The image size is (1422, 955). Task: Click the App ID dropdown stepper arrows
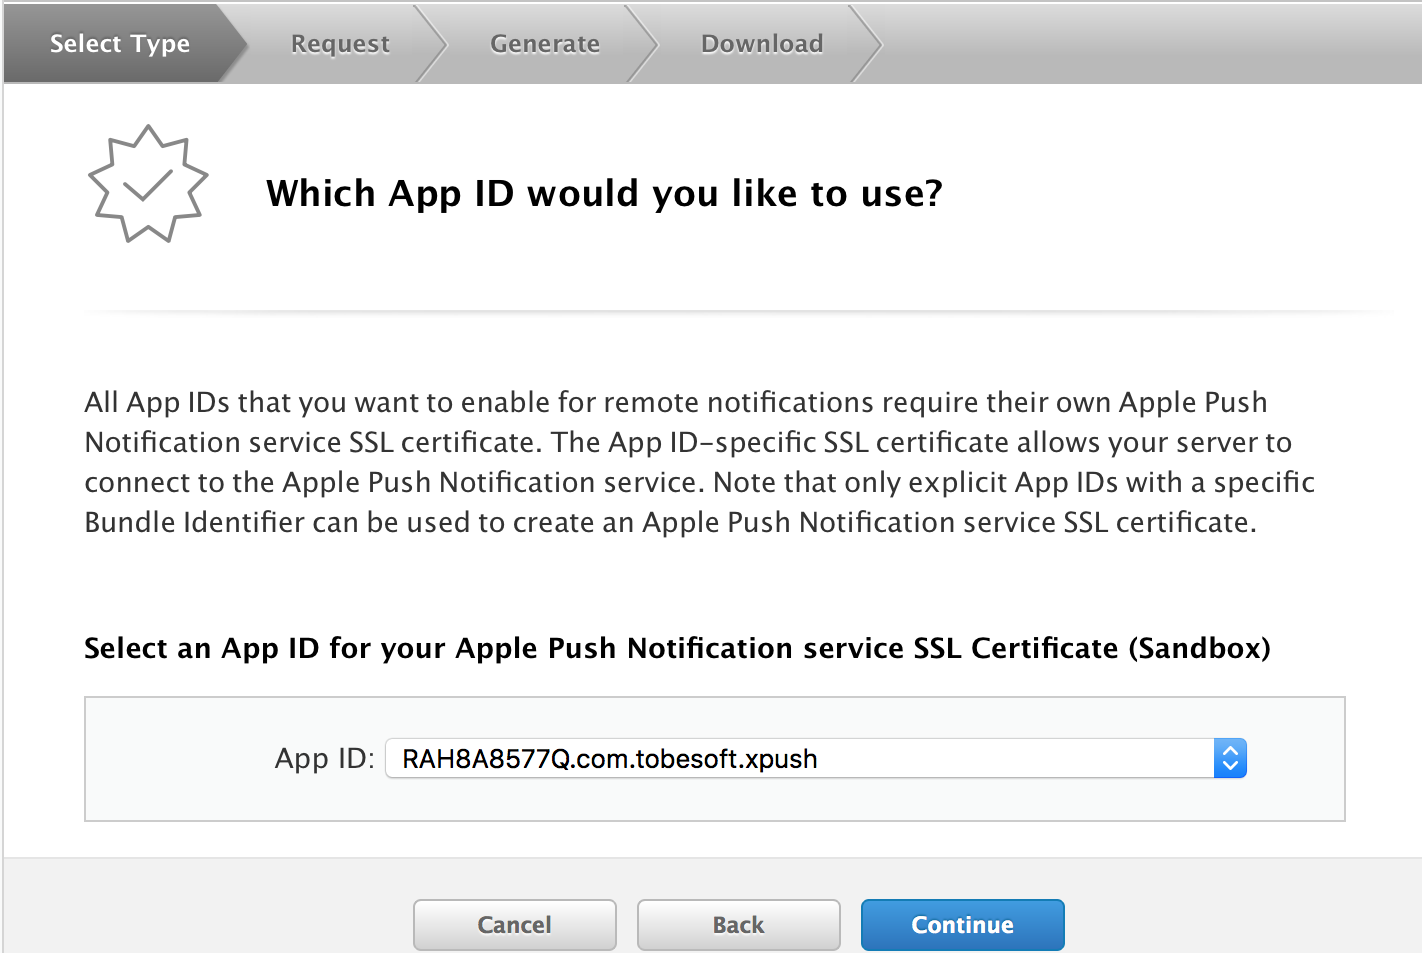click(1230, 758)
